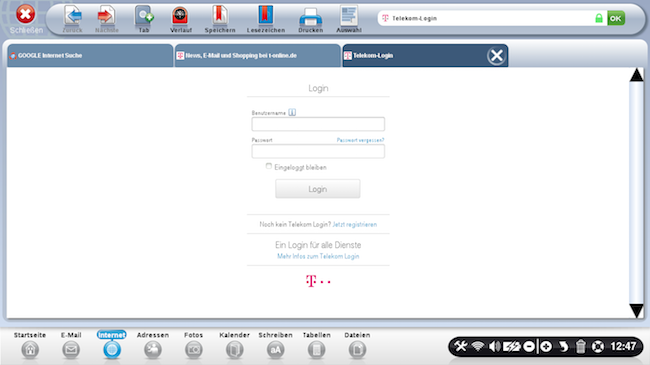The height and width of the screenshot is (365, 650).
Task: Go forward with the Nächste arrow
Action: click(107, 16)
